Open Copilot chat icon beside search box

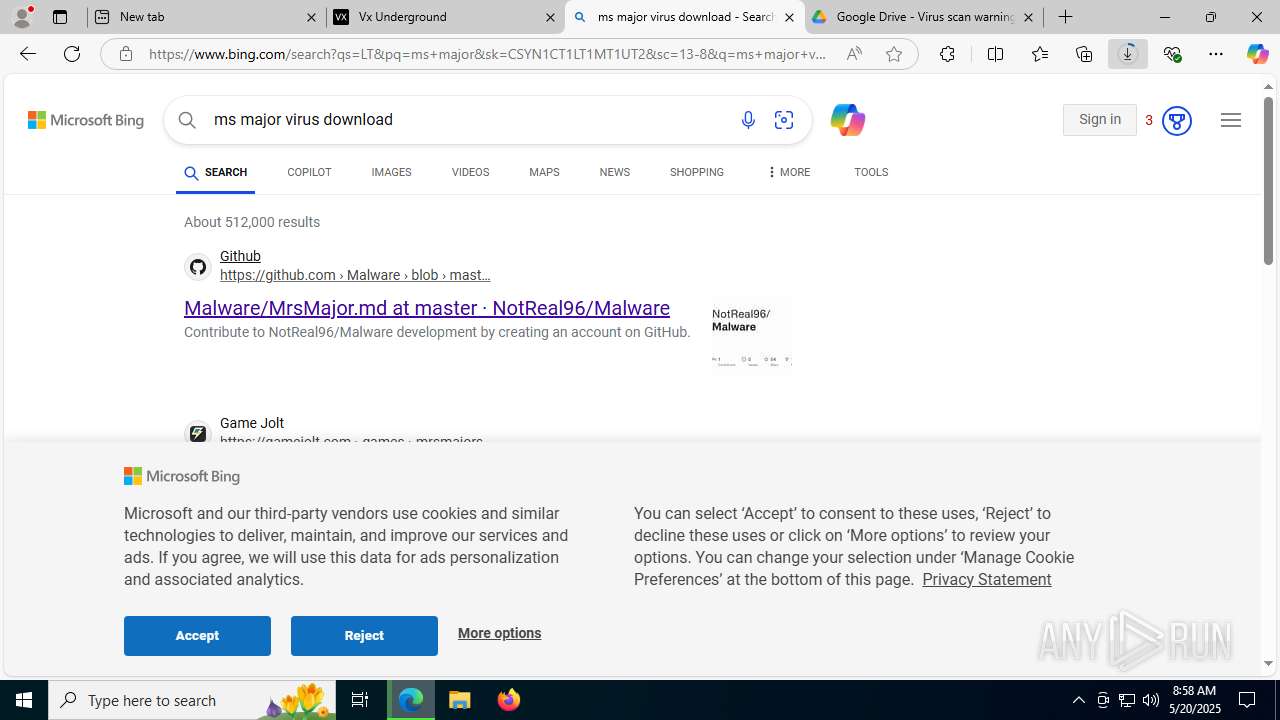[x=847, y=120]
